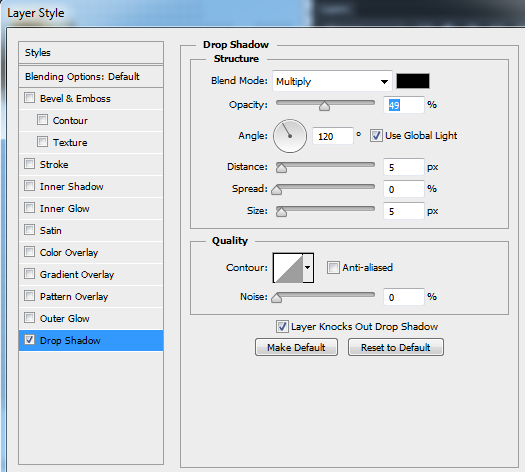Check the Stroke effect box
Viewport: 525px width, 472px height.
(29, 164)
